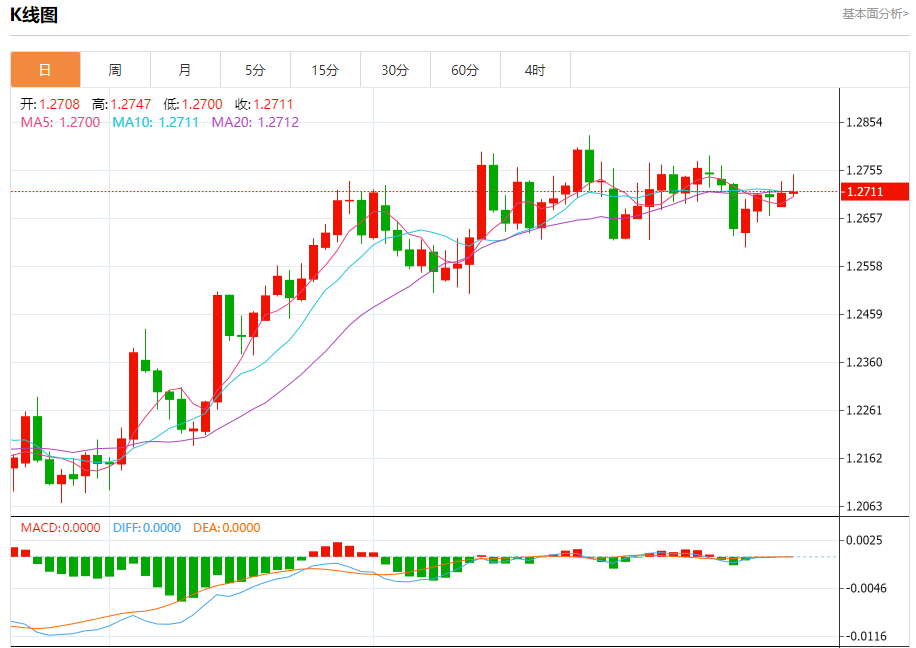Click the 1.2459 price axis label

coord(864,314)
